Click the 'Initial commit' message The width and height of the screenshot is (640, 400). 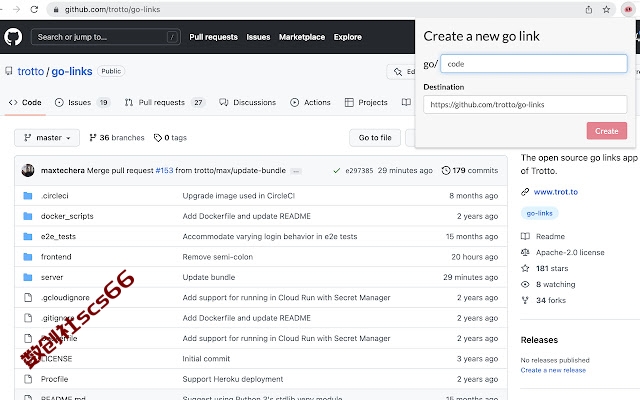206,359
